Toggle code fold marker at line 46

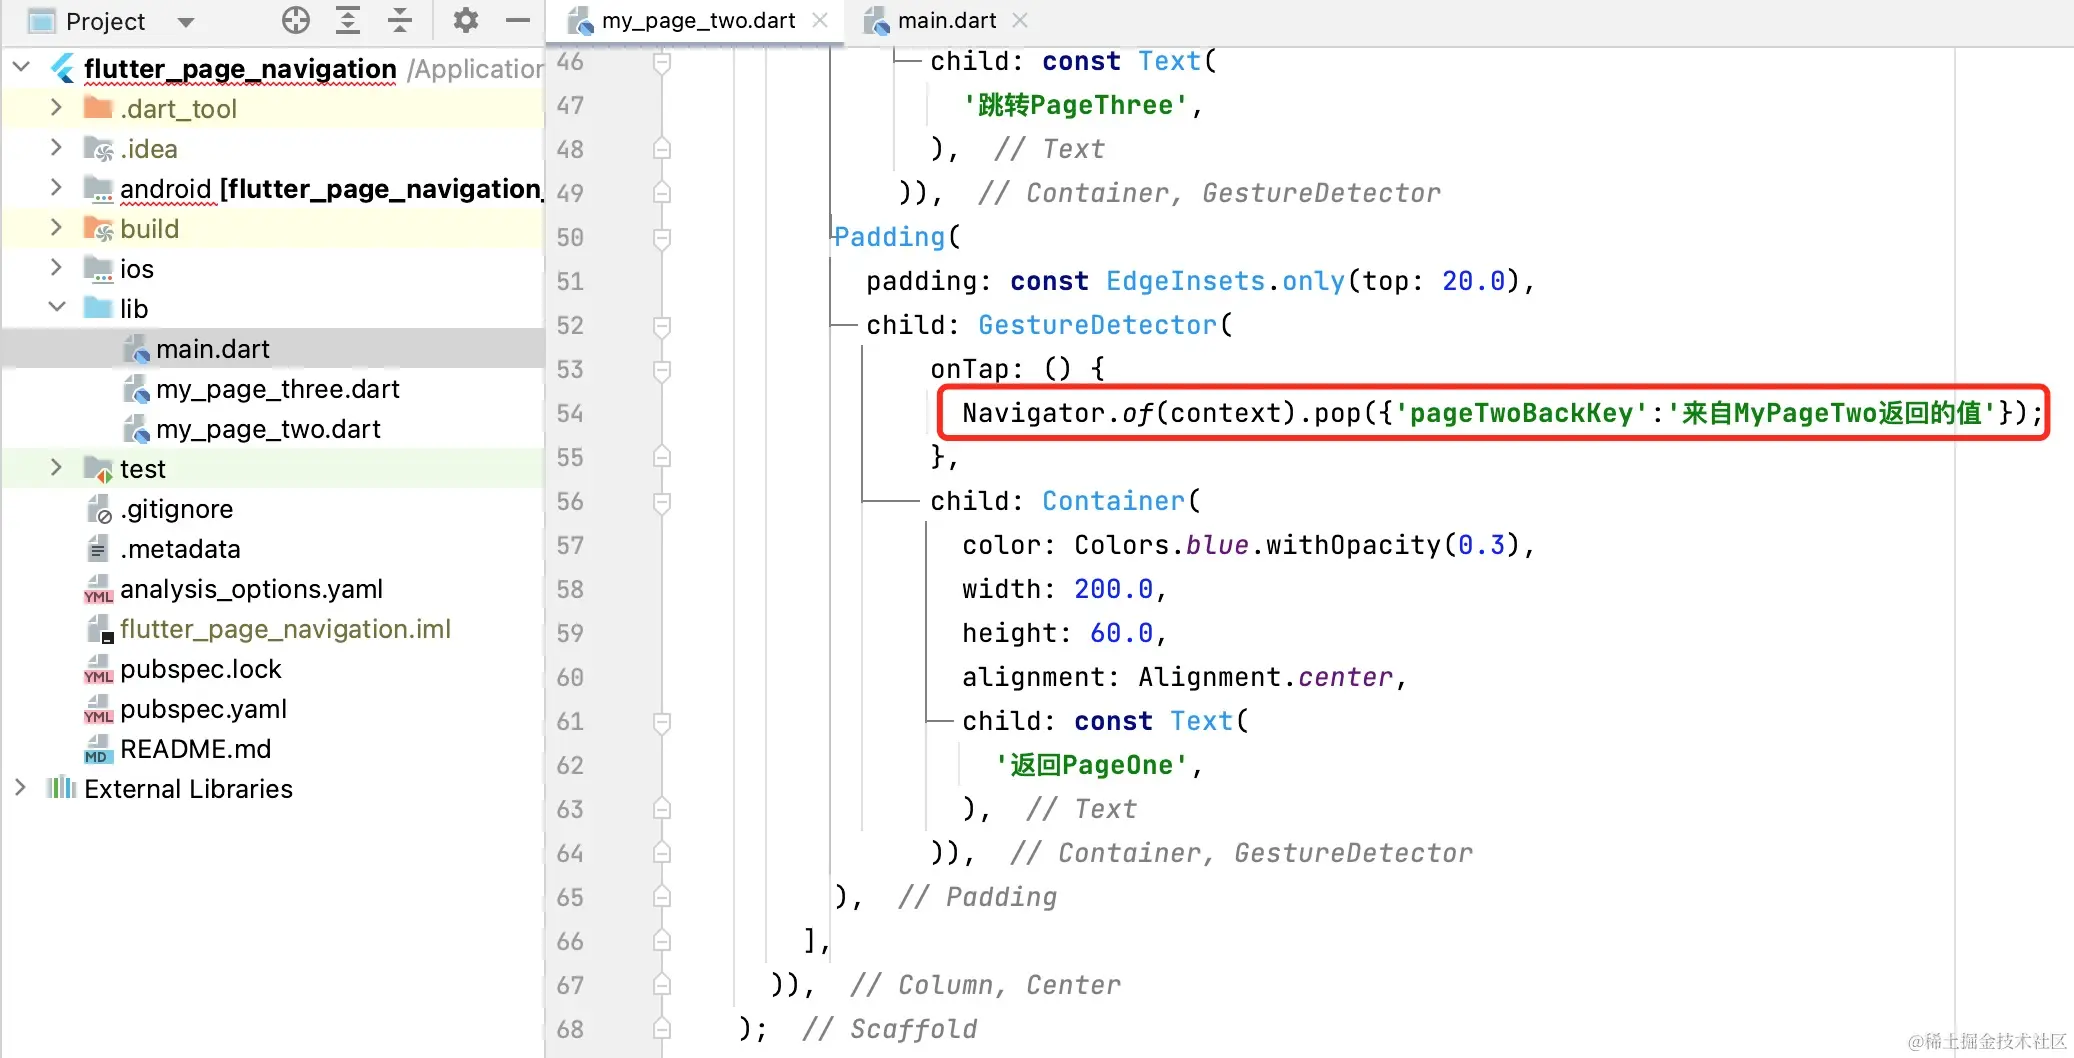pyautogui.click(x=661, y=64)
